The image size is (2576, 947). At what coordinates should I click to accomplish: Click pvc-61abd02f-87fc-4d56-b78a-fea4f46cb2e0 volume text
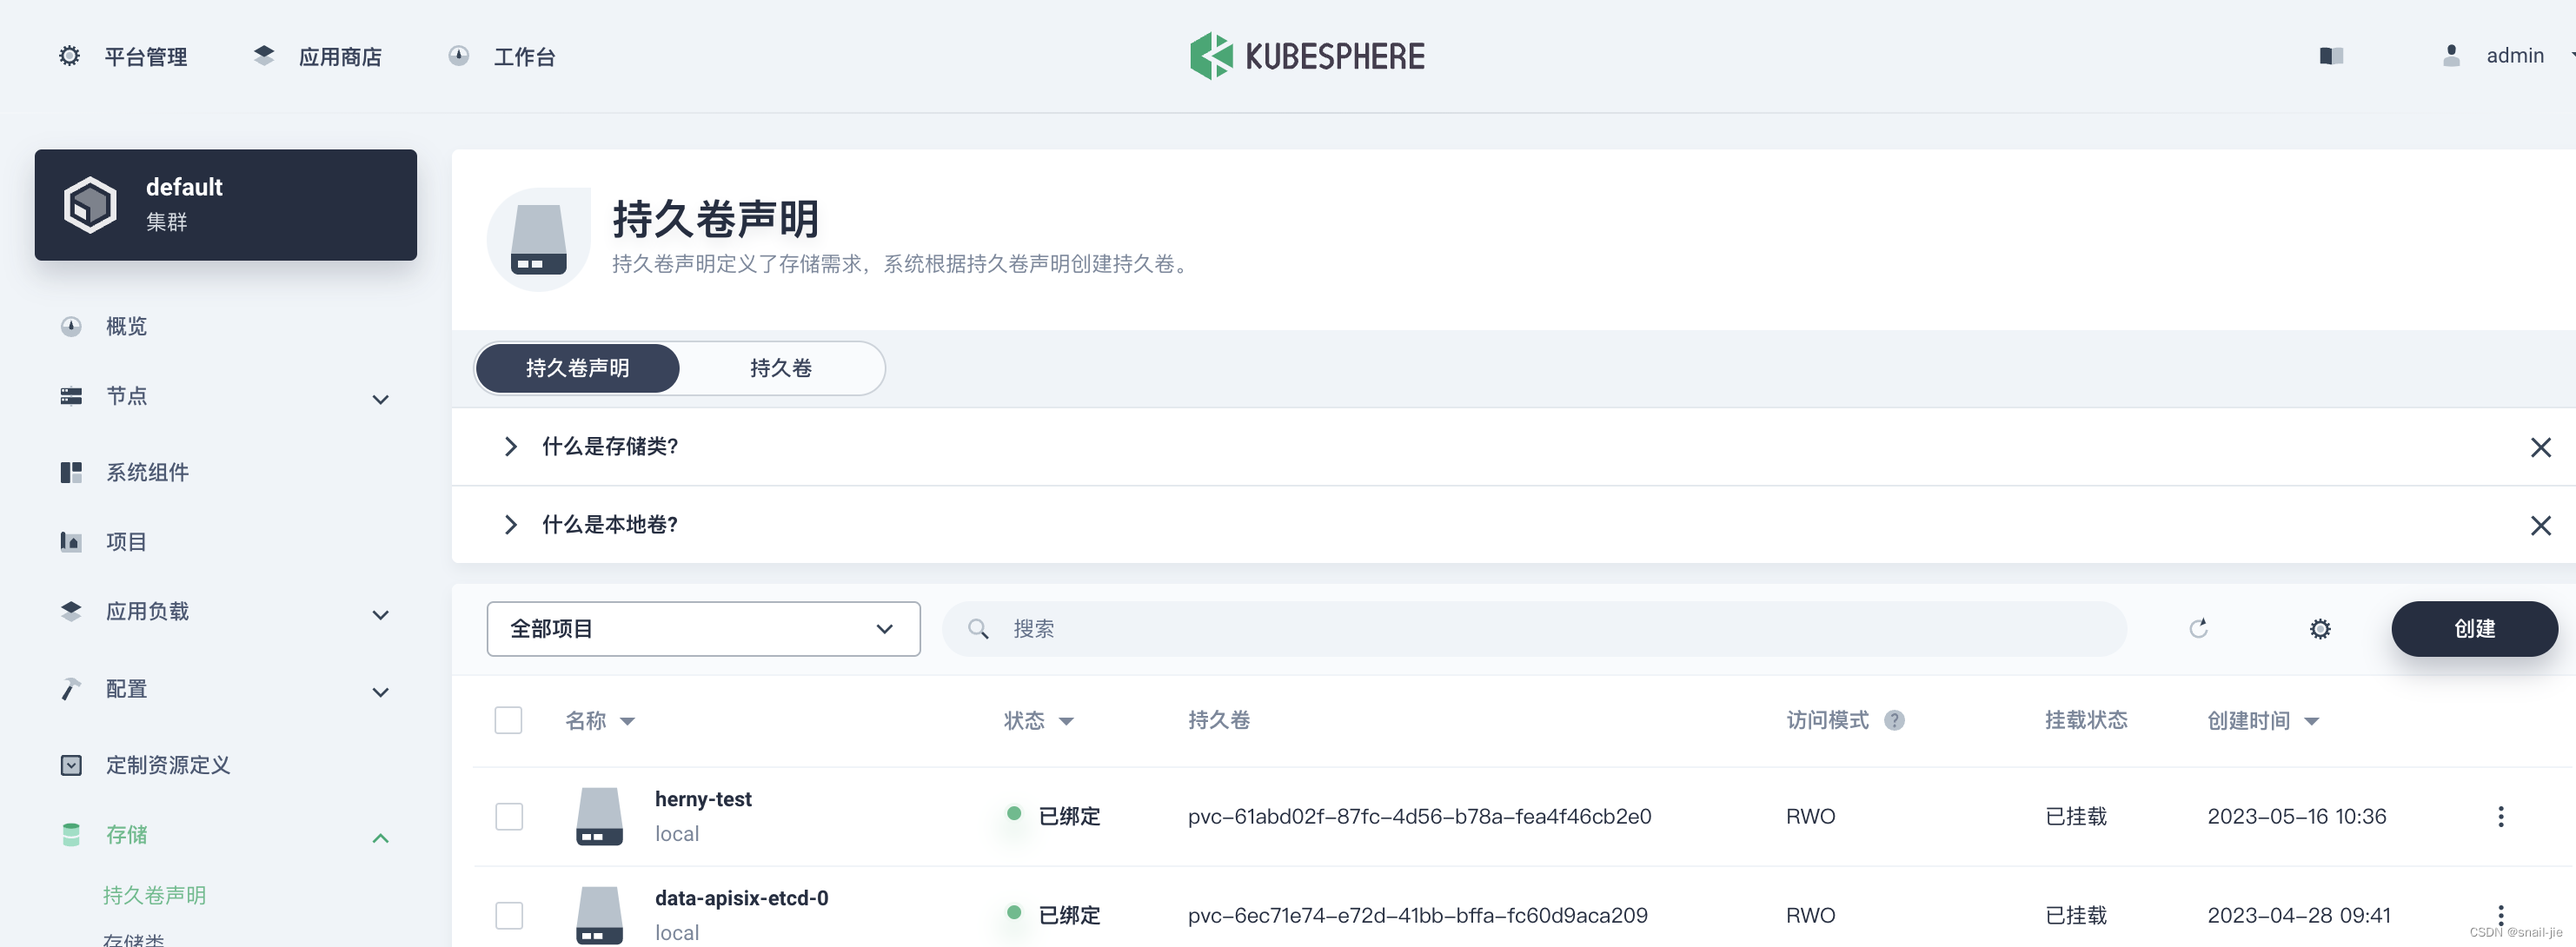tap(1419, 817)
